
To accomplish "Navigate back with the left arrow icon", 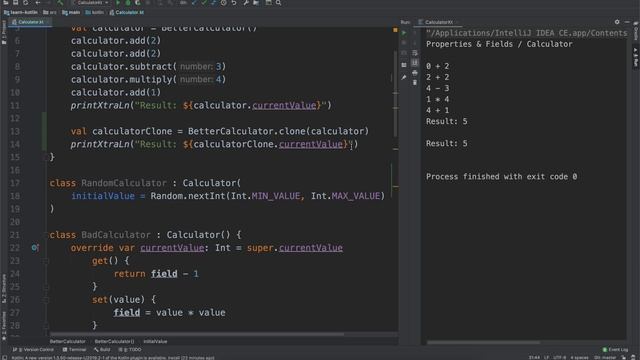I will [x=38, y=3].
